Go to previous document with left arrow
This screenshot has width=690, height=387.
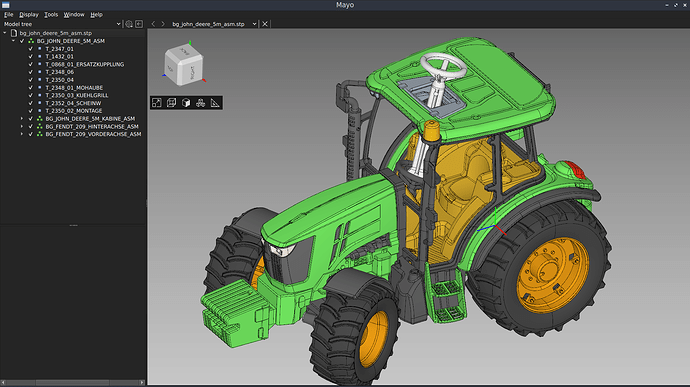[153, 24]
